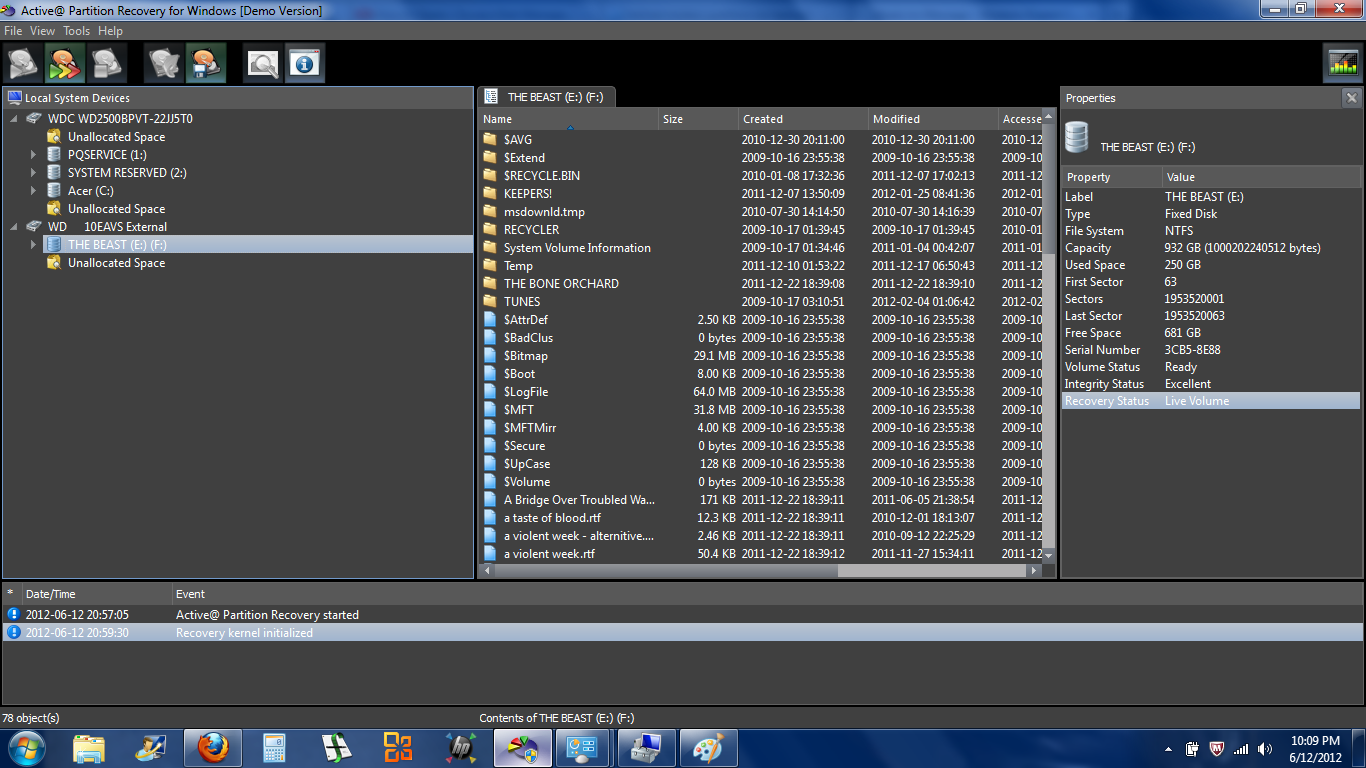
Task: Open Windows Explorer from the taskbar
Action: (x=89, y=748)
